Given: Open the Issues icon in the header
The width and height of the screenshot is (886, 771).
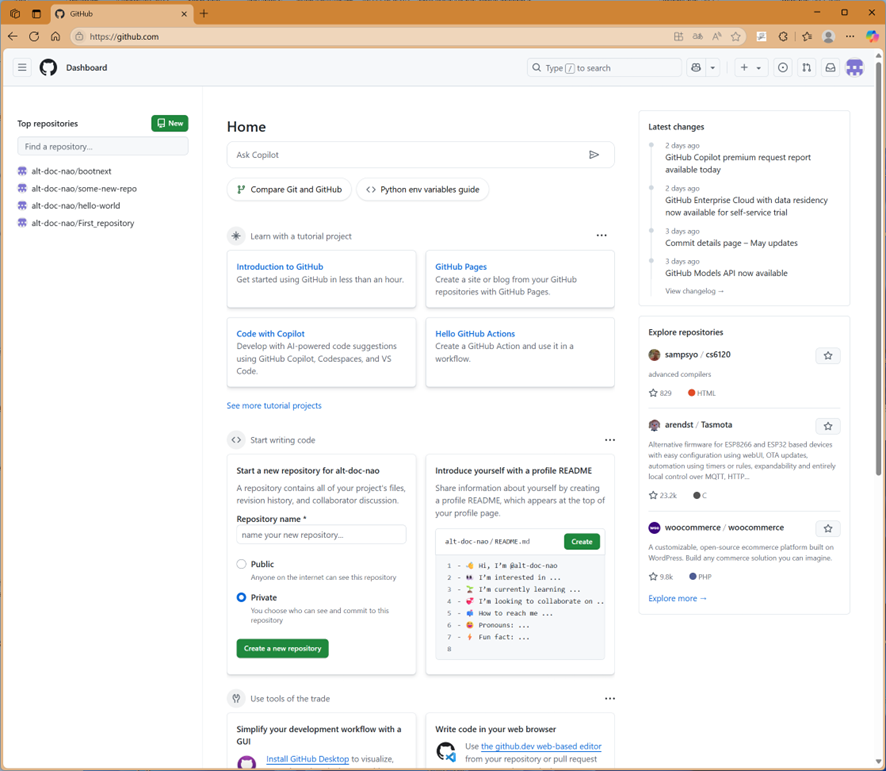Looking at the screenshot, I should [x=783, y=68].
